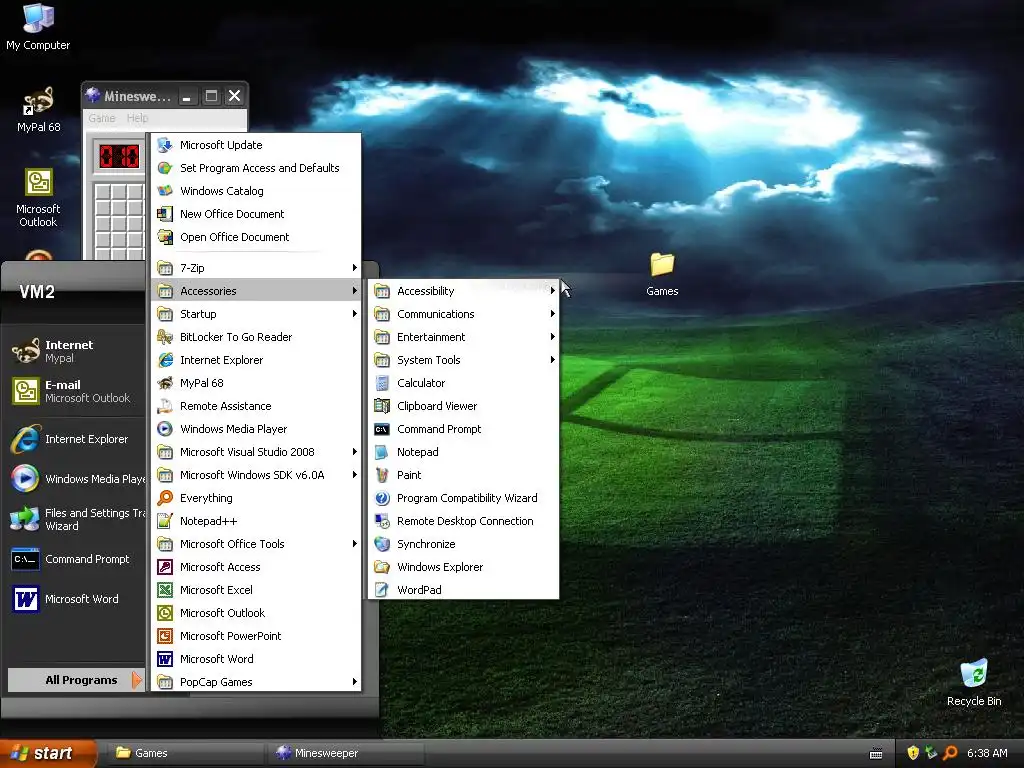Open Command Prompt icon in Accessories submenu
Image resolution: width=1024 pixels, height=768 pixels.
[x=382, y=429]
